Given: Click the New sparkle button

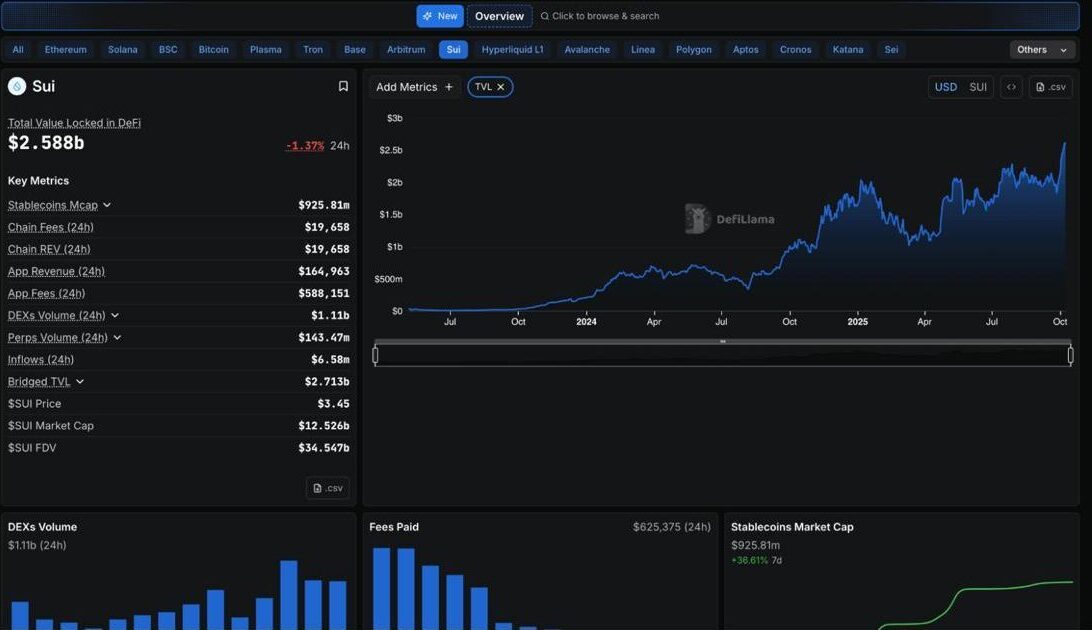Looking at the screenshot, I should 440,16.
